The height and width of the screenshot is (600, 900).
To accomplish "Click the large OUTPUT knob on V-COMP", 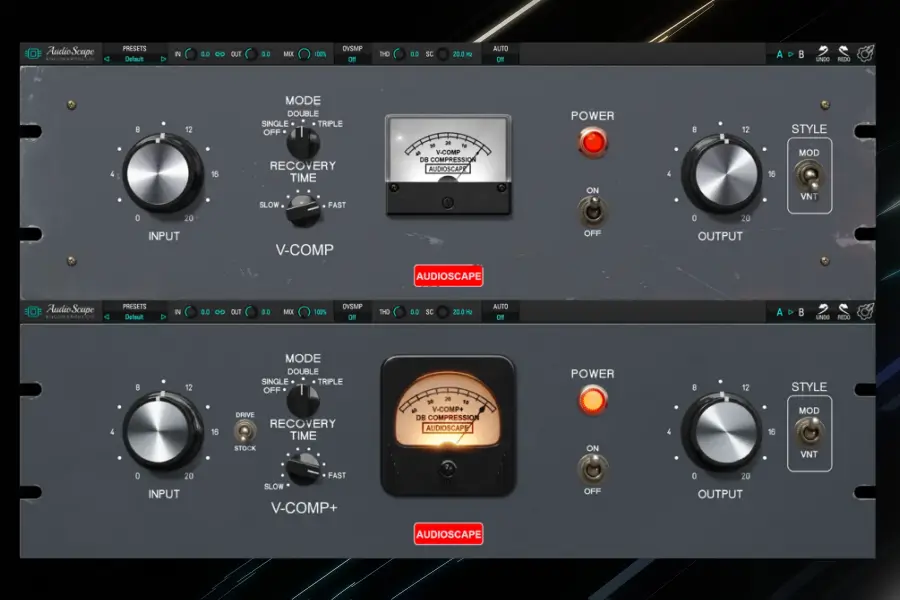I will coord(723,174).
